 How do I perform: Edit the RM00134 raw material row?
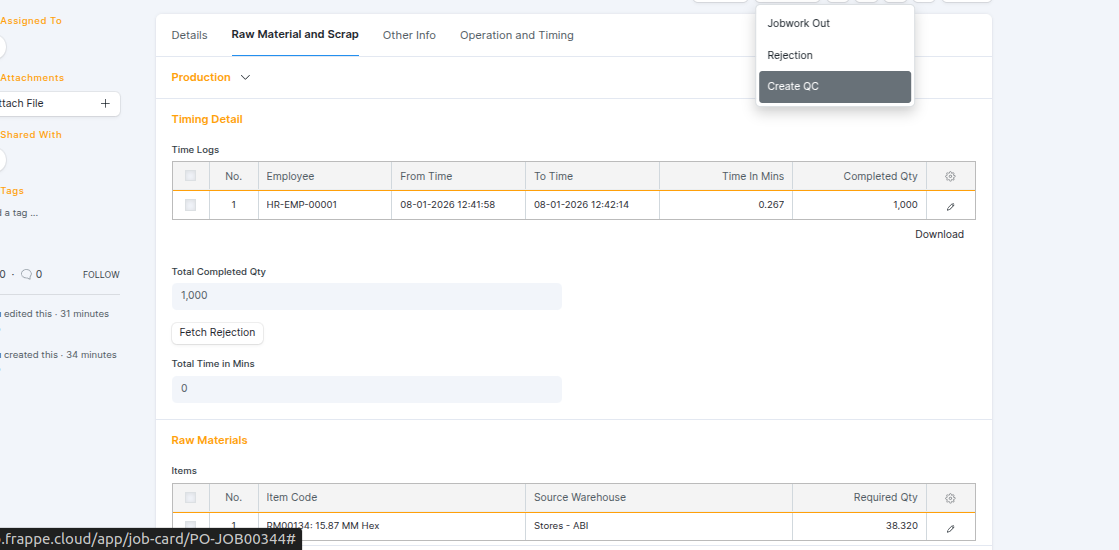coord(950,527)
